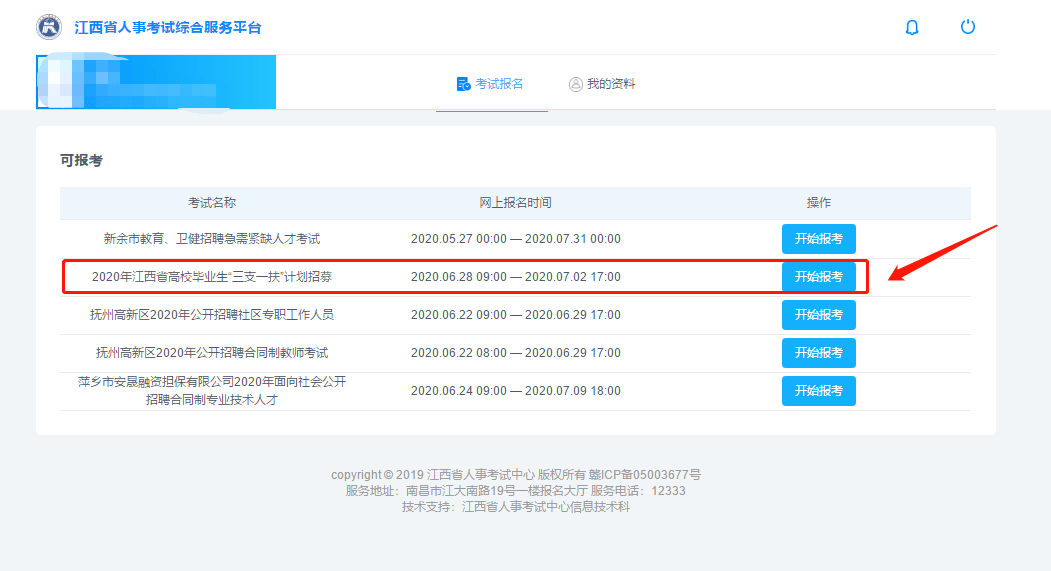The height and width of the screenshot is (571, 1051).
Task: Start registration for 新余市教育、卫健招聘 exam
Action: [818, 239]
